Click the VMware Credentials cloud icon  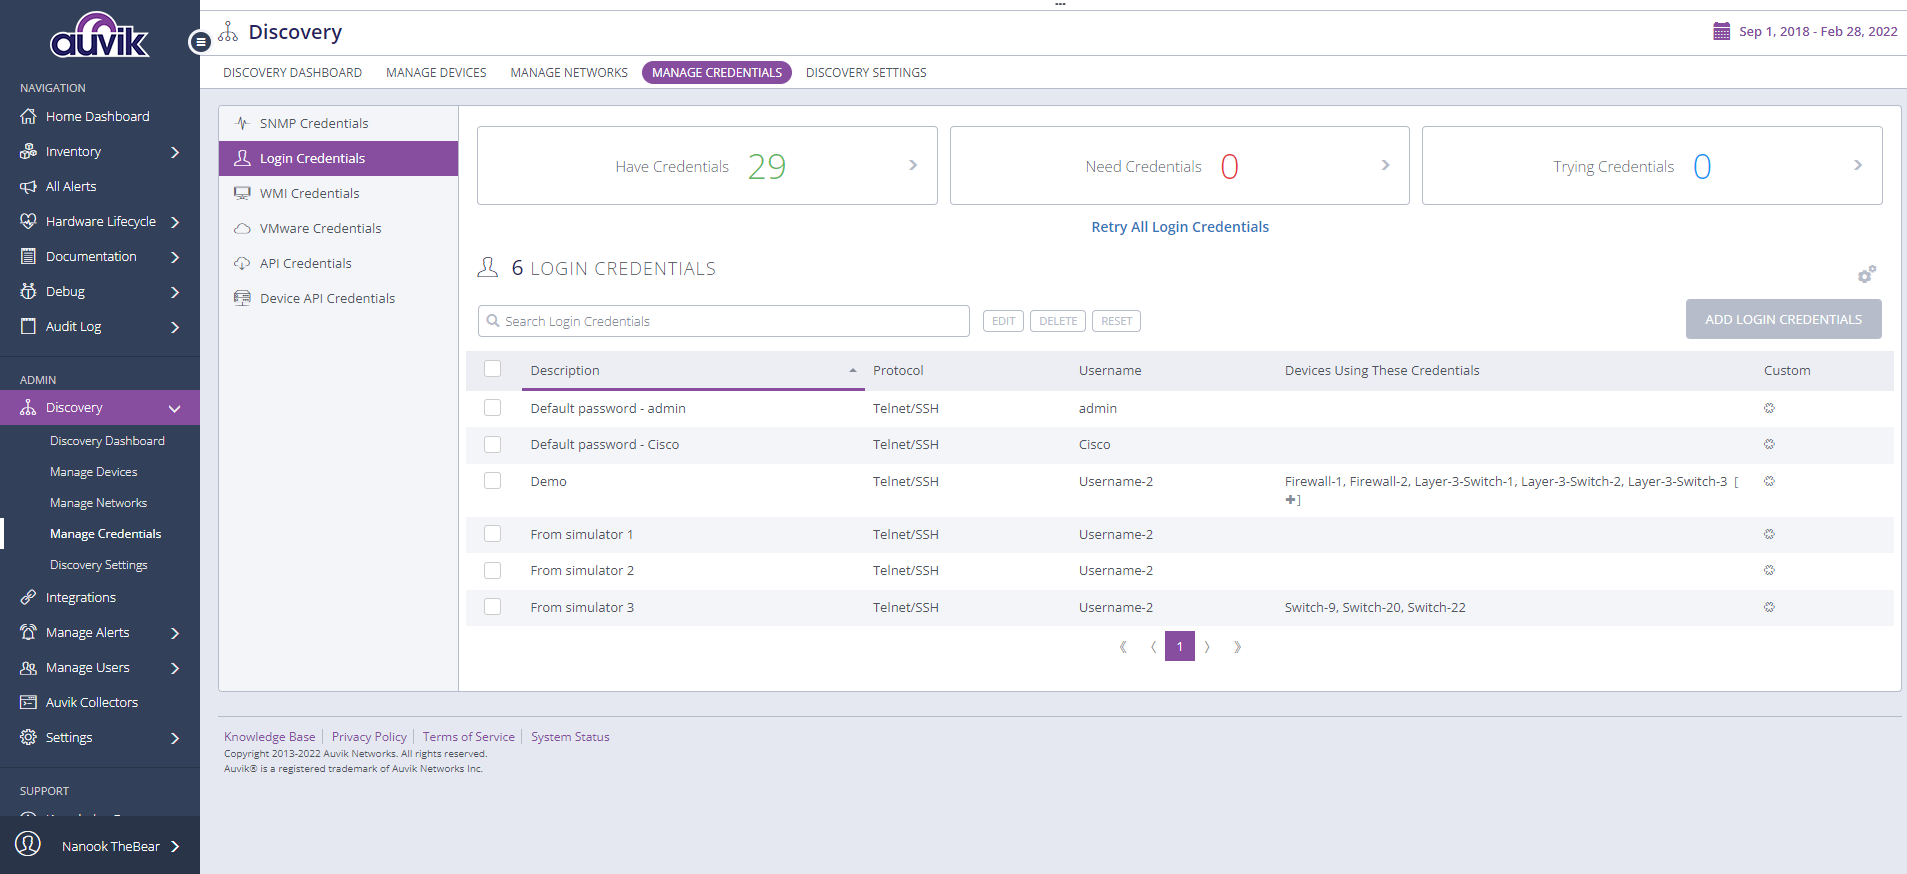[242, 228]
